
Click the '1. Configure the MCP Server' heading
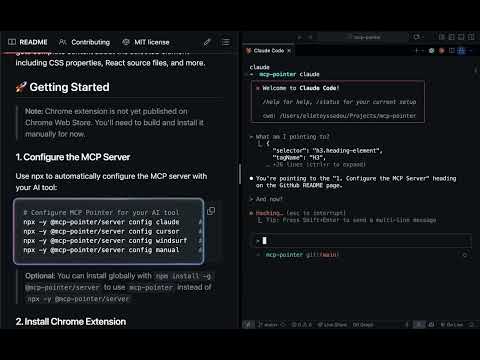pyautogui.click(x=73, y=157)
